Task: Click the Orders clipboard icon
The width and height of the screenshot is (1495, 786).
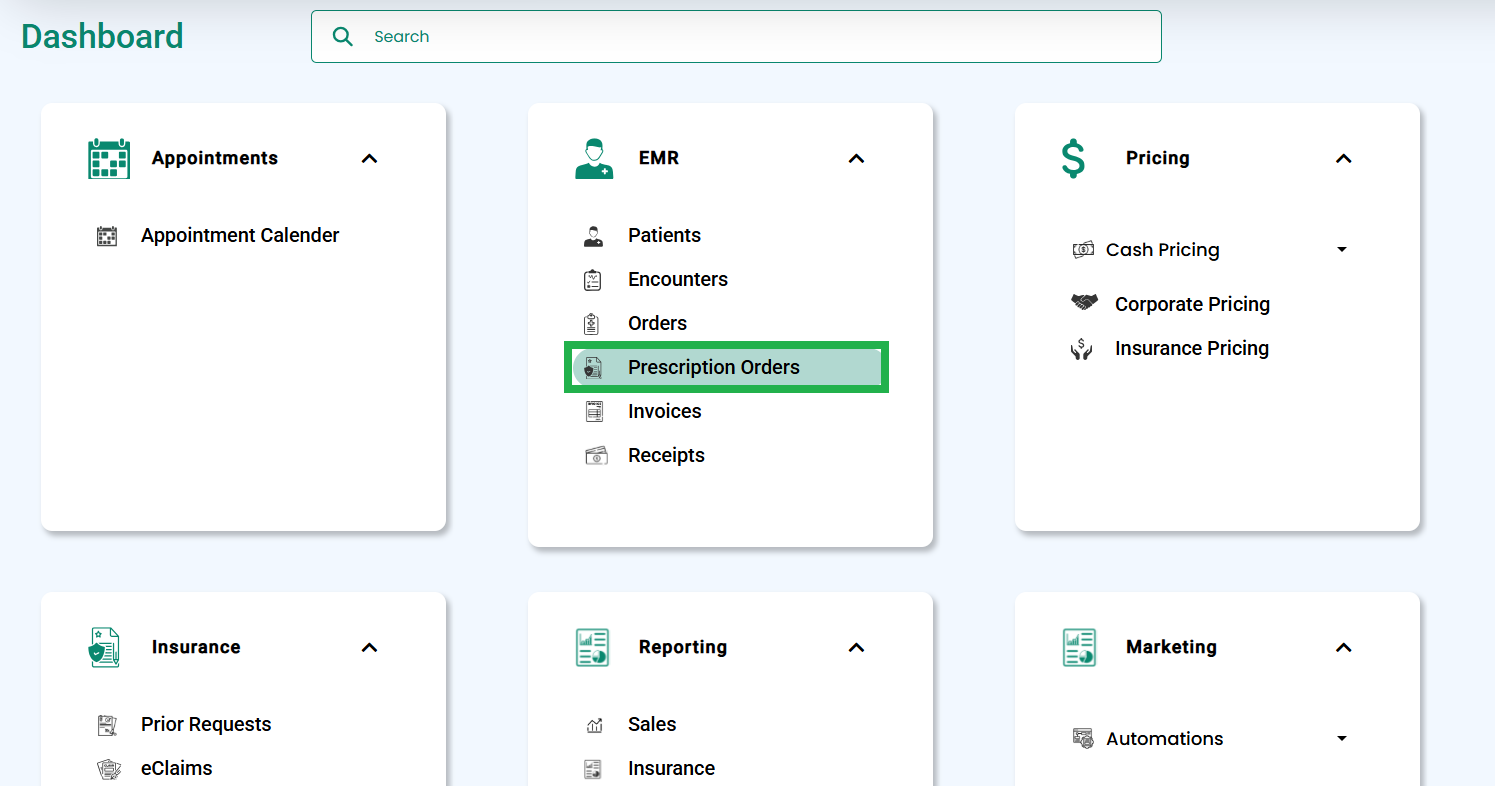Action: pyautogui.click(x=592, y=324)
